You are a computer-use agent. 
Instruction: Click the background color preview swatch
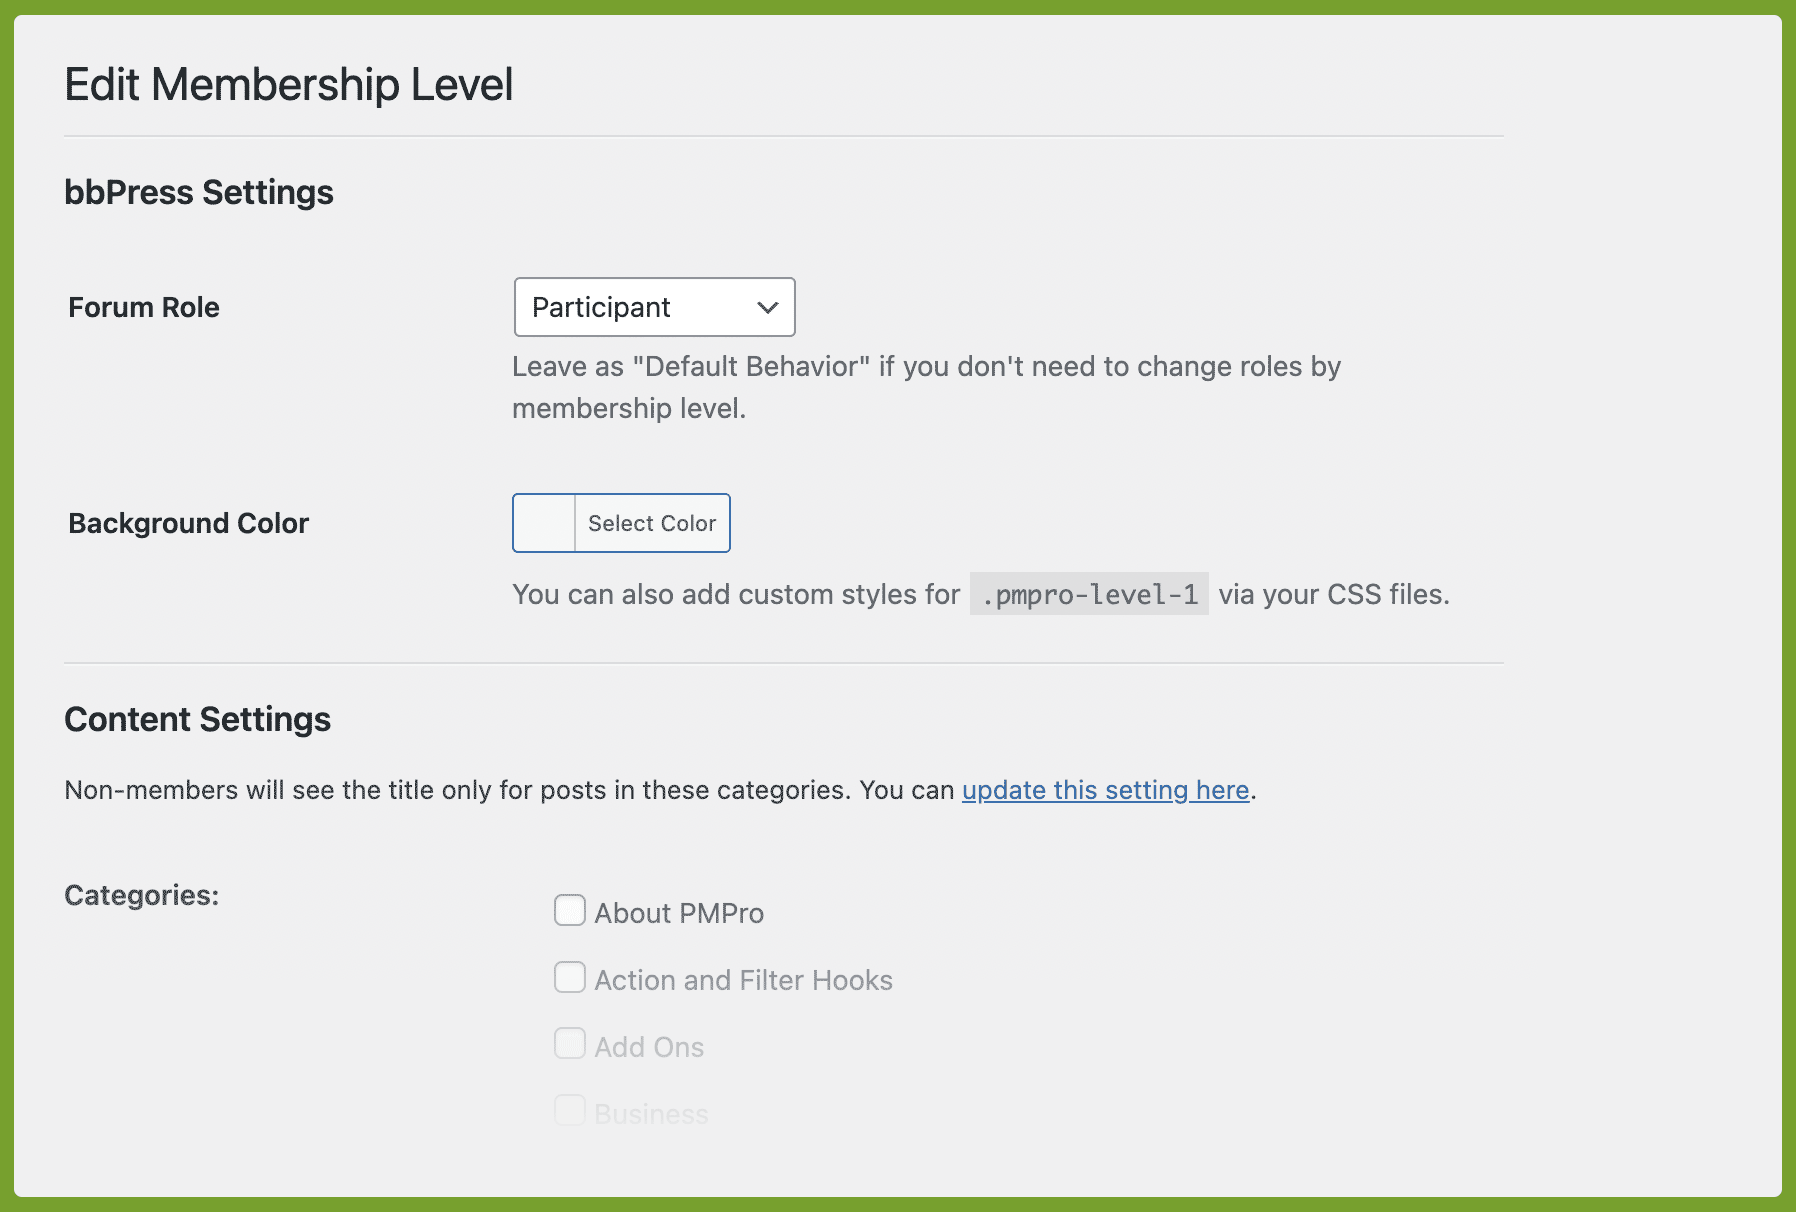(x=544, y=523)
